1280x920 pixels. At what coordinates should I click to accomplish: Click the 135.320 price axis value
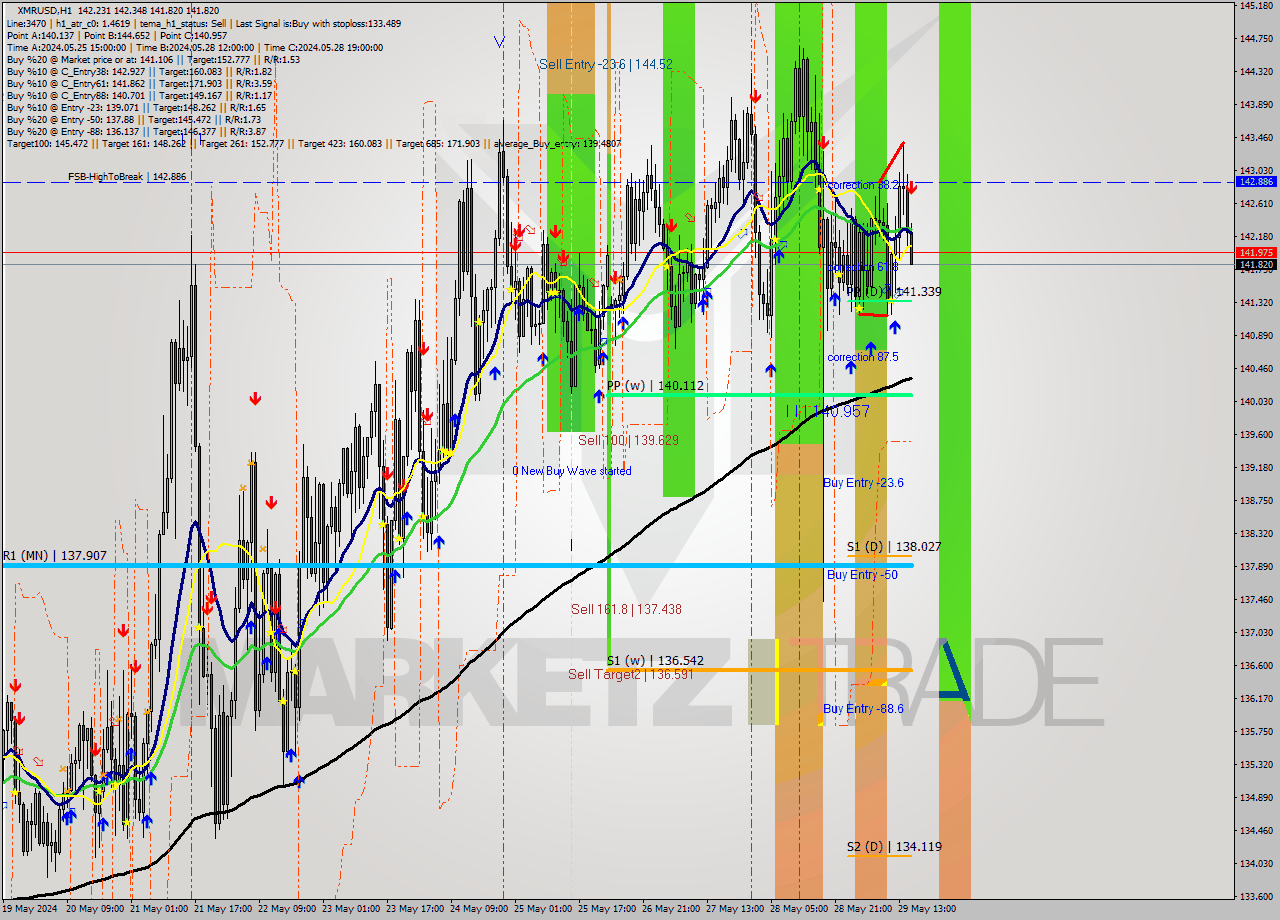[1256, 765]
